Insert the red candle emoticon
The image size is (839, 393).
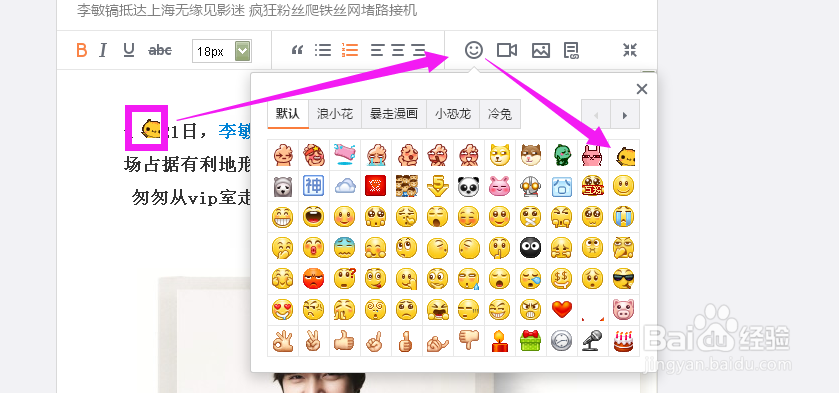[500, 341]
